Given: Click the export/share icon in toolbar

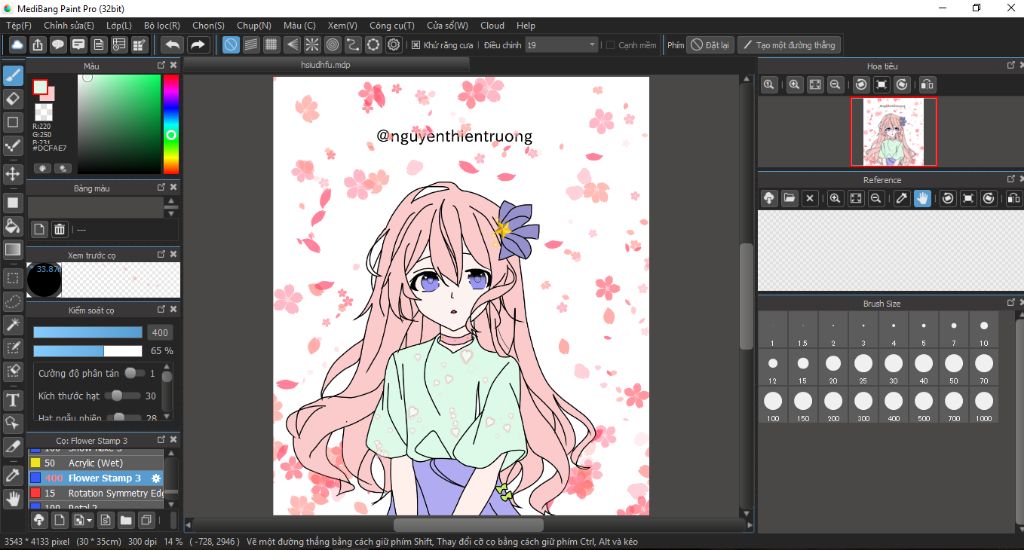Looking at the screenshot, I should [x=38, y=44].
